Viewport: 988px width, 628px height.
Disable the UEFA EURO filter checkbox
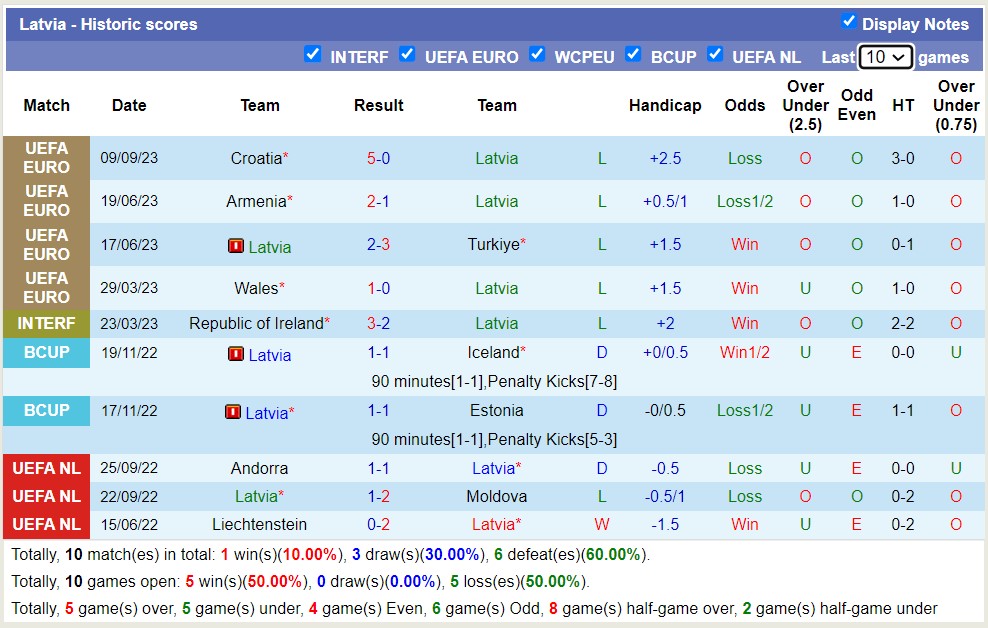pyautogui.click(x=407, y=55)
